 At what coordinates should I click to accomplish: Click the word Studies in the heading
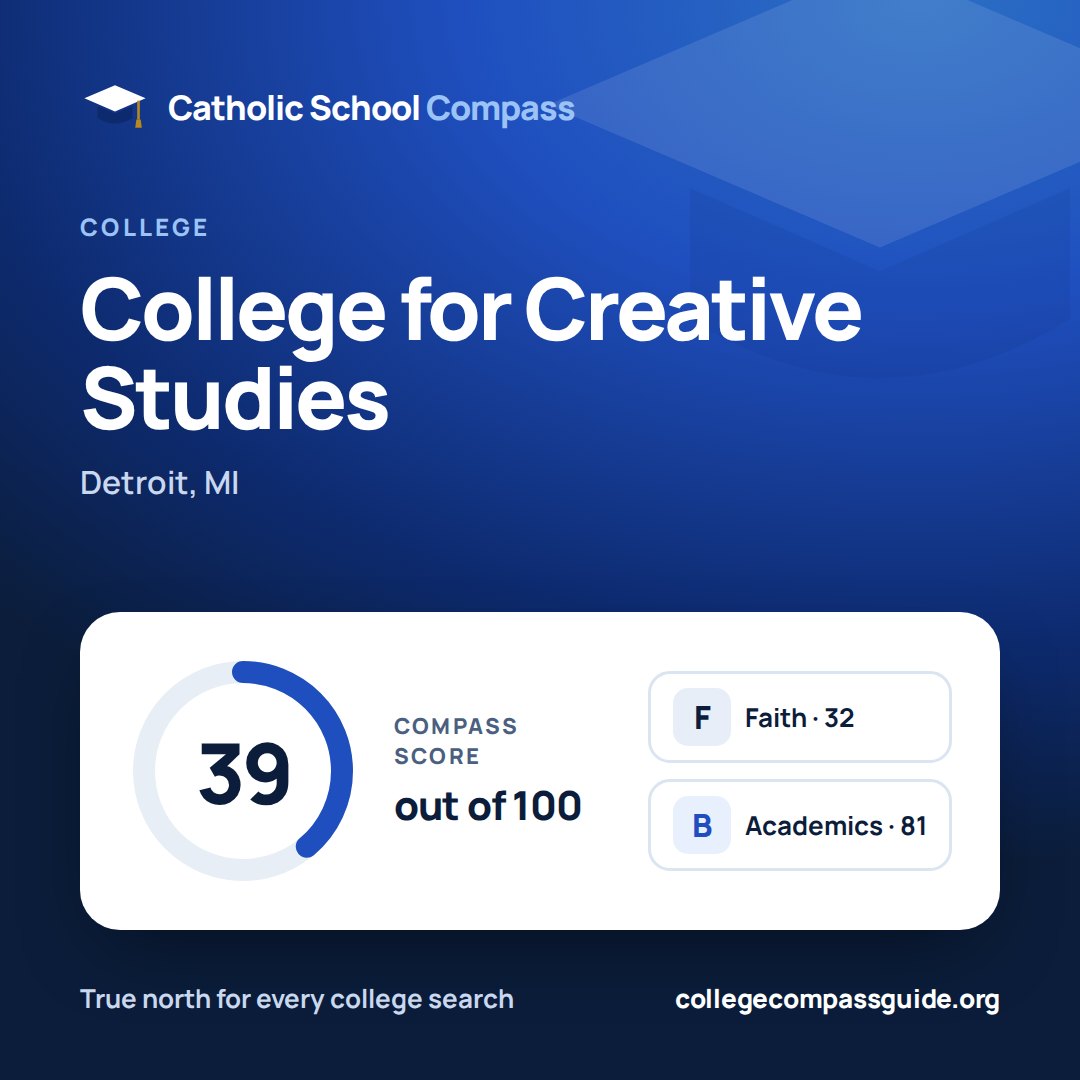click(x=236, y=399)
